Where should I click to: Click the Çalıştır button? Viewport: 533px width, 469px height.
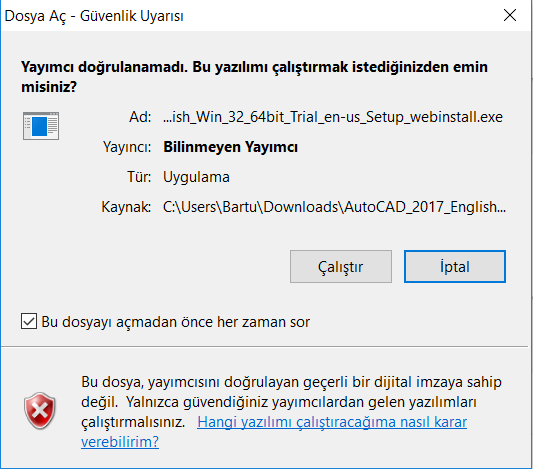click(341, 266)
